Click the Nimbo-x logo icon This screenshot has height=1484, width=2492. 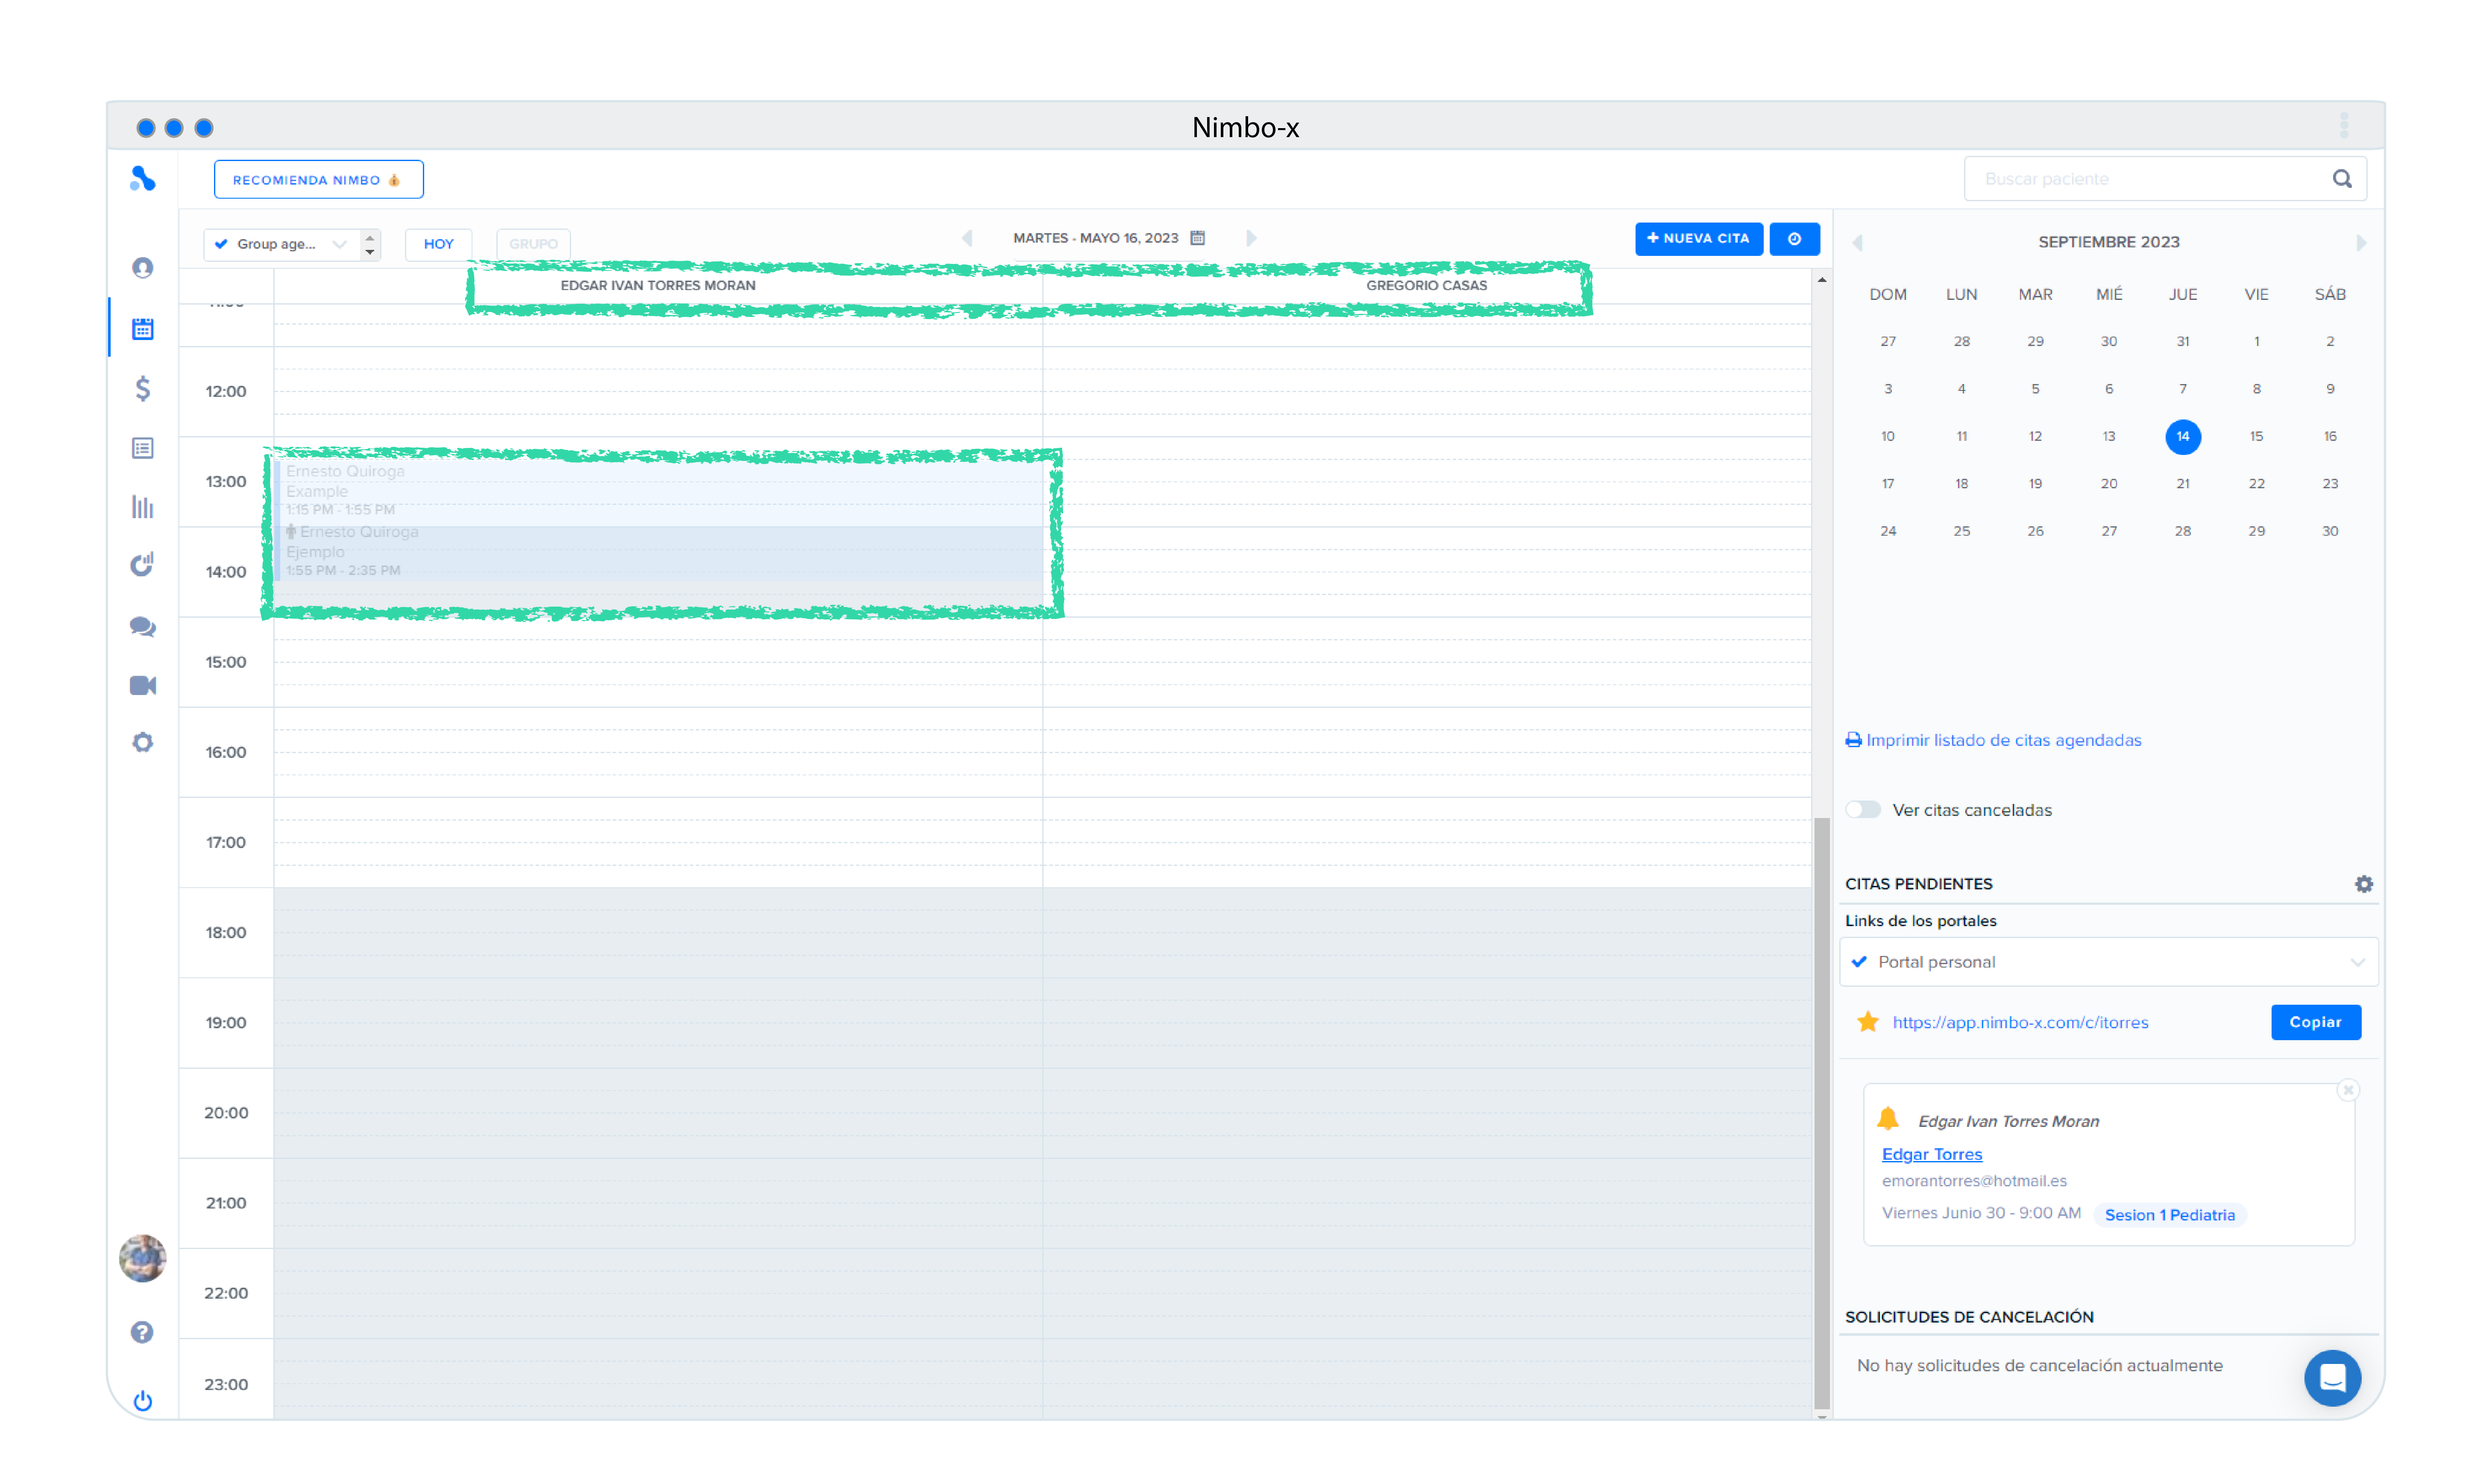143,179
